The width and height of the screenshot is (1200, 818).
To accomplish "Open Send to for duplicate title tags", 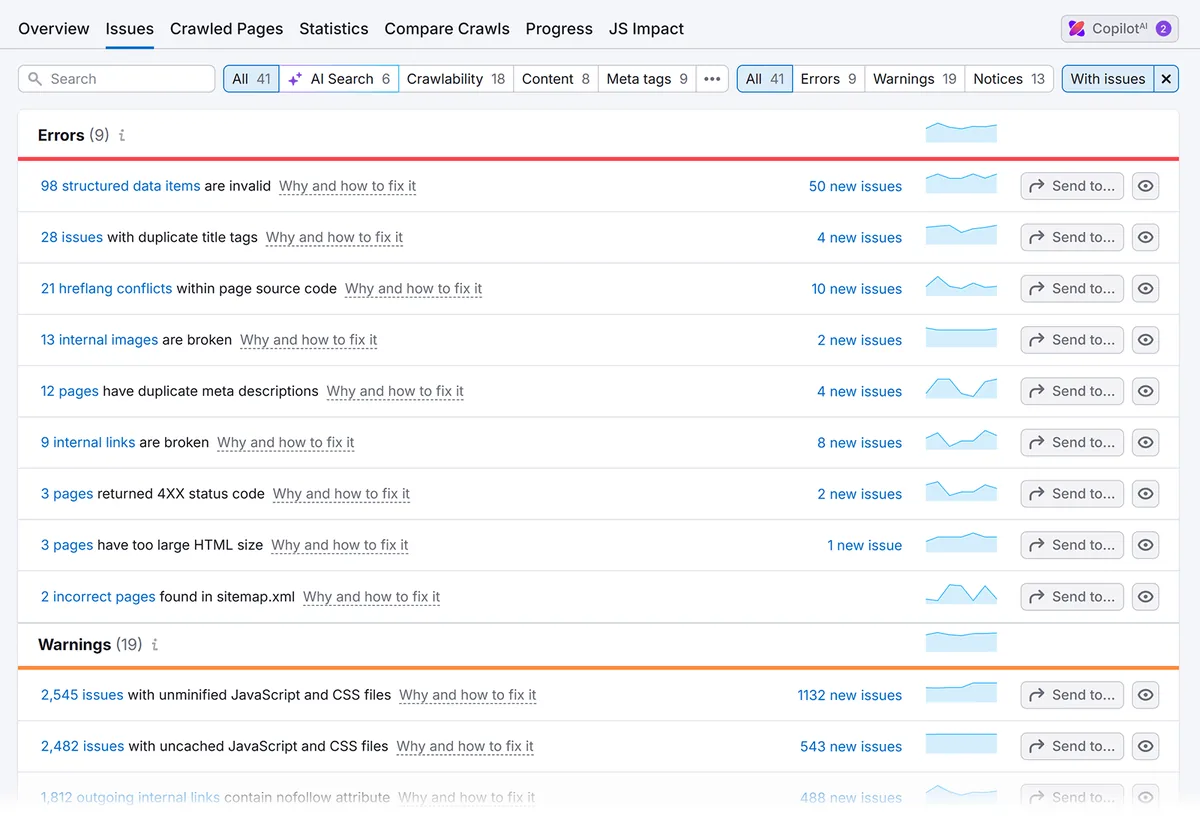I will click(x=1072, y=237).
